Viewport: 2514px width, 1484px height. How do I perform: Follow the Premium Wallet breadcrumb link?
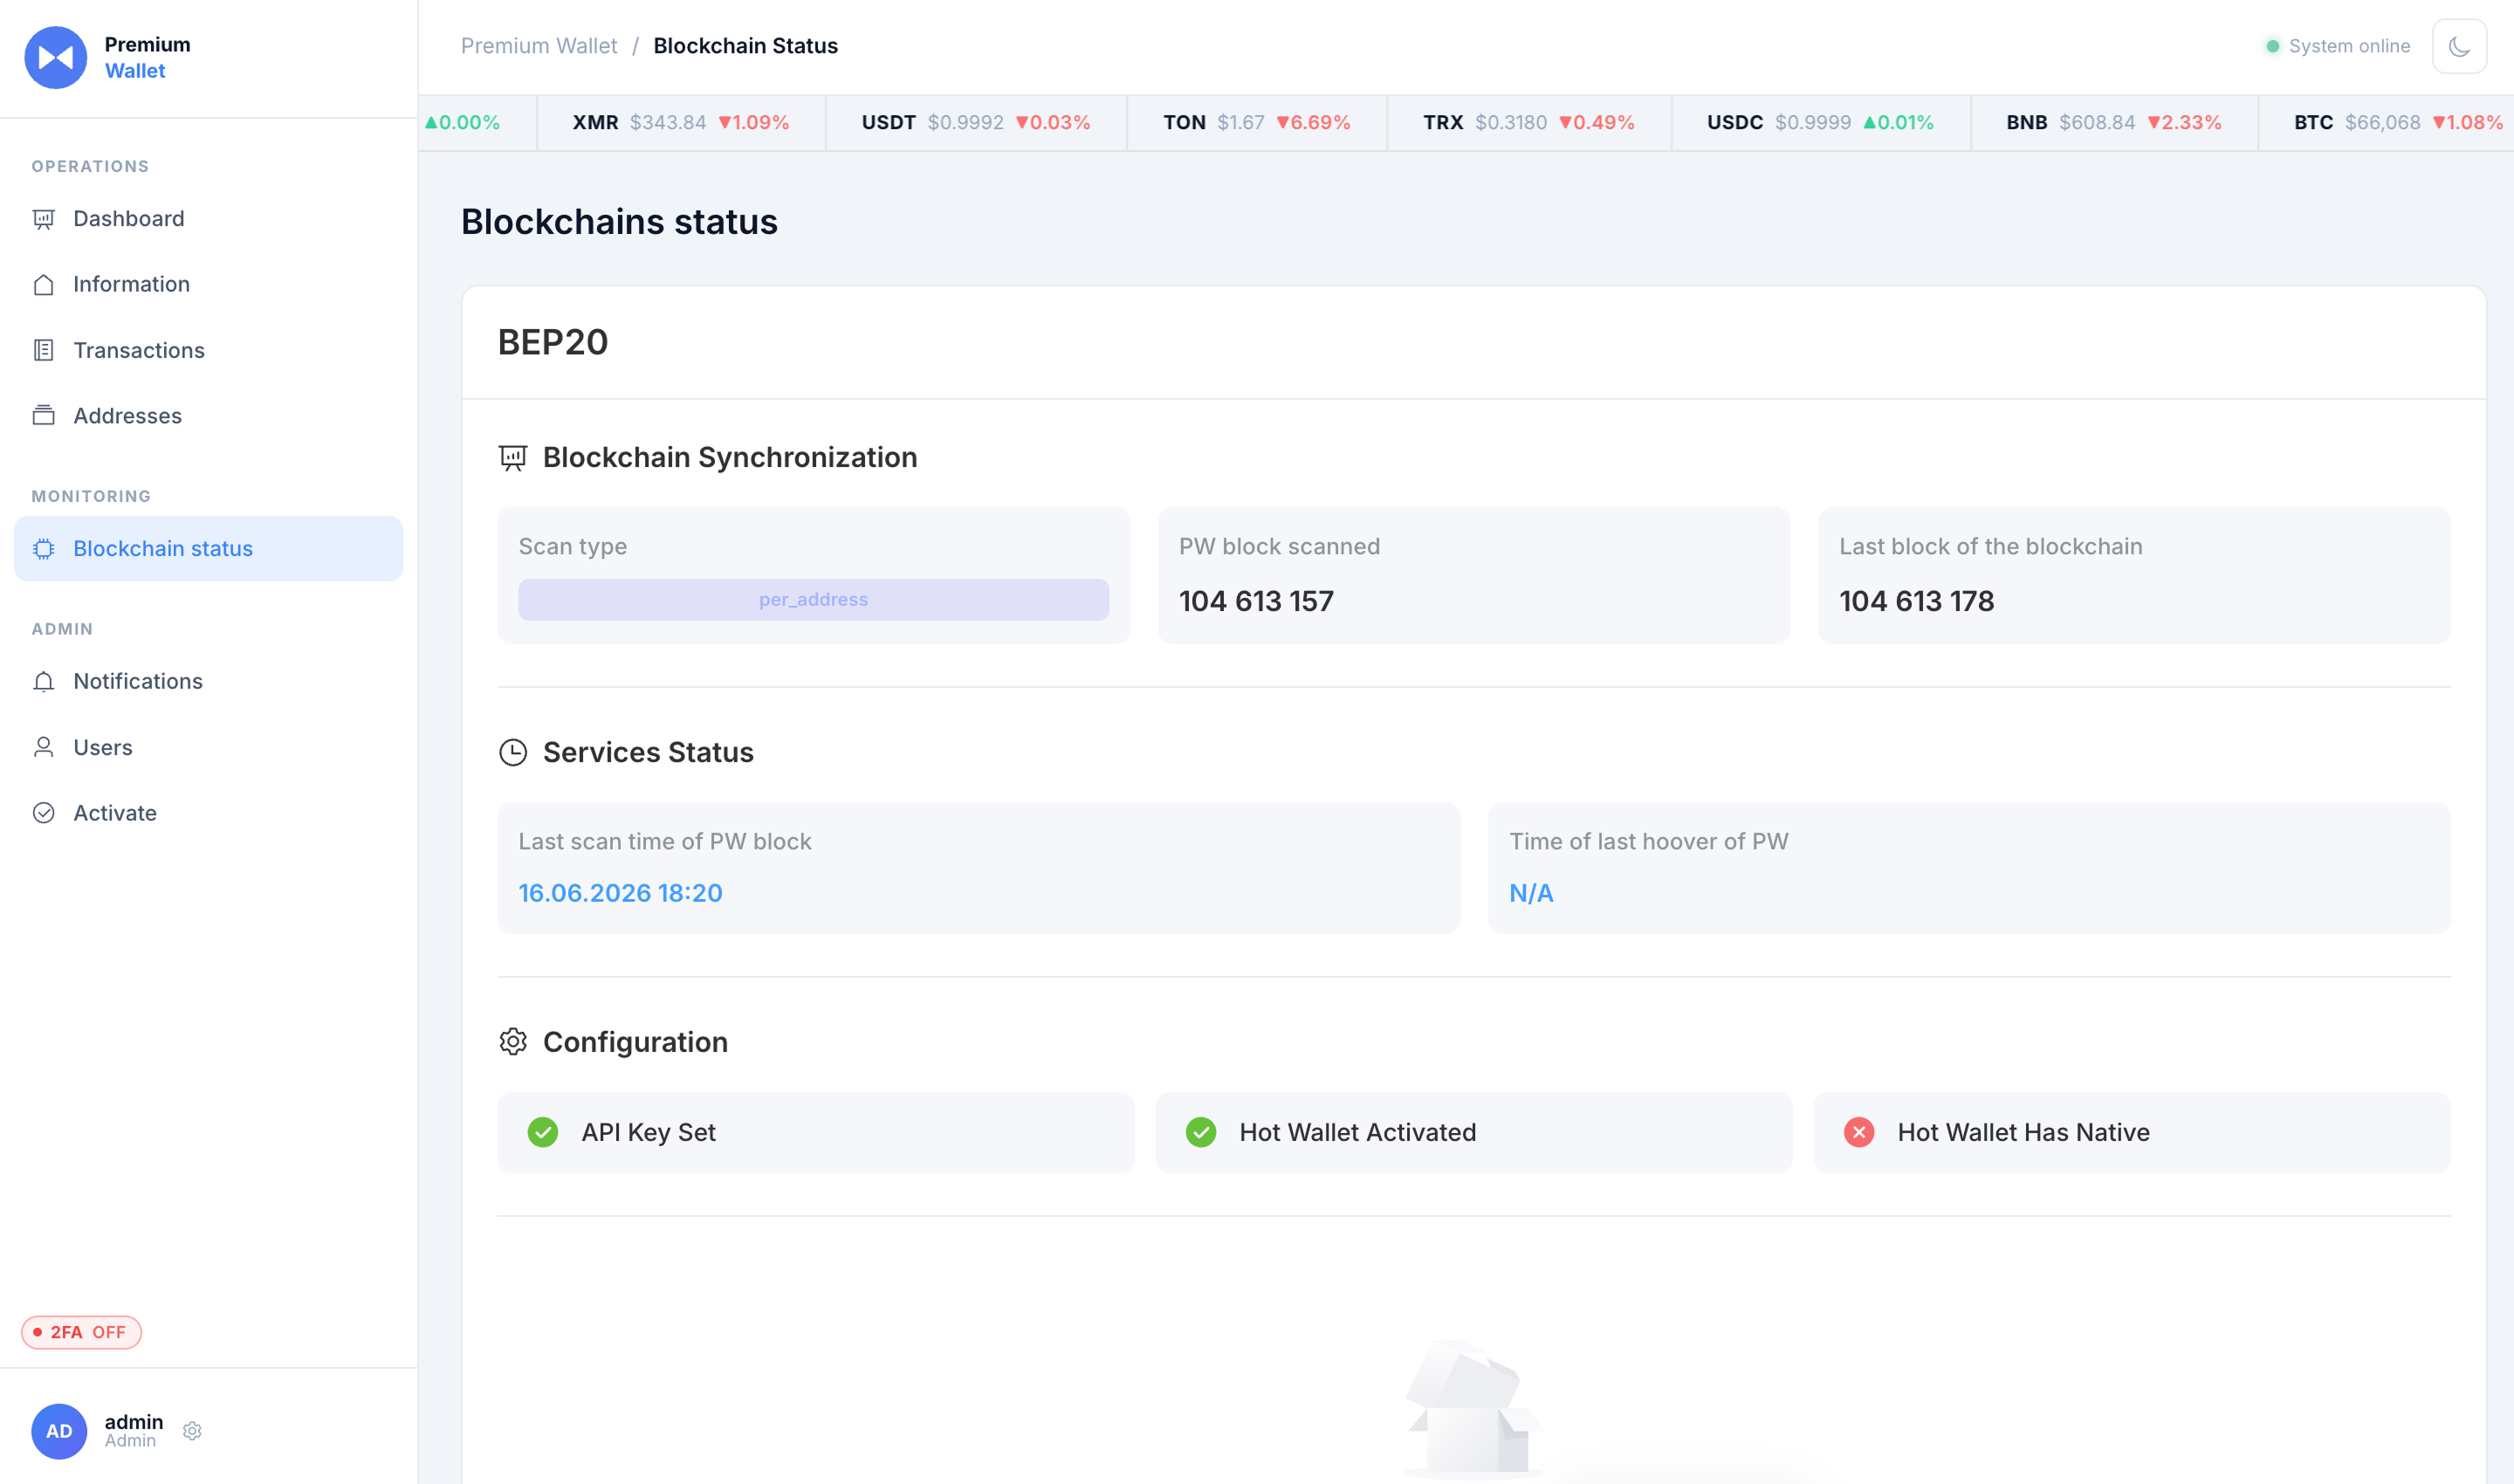click(x=539, y=46)
